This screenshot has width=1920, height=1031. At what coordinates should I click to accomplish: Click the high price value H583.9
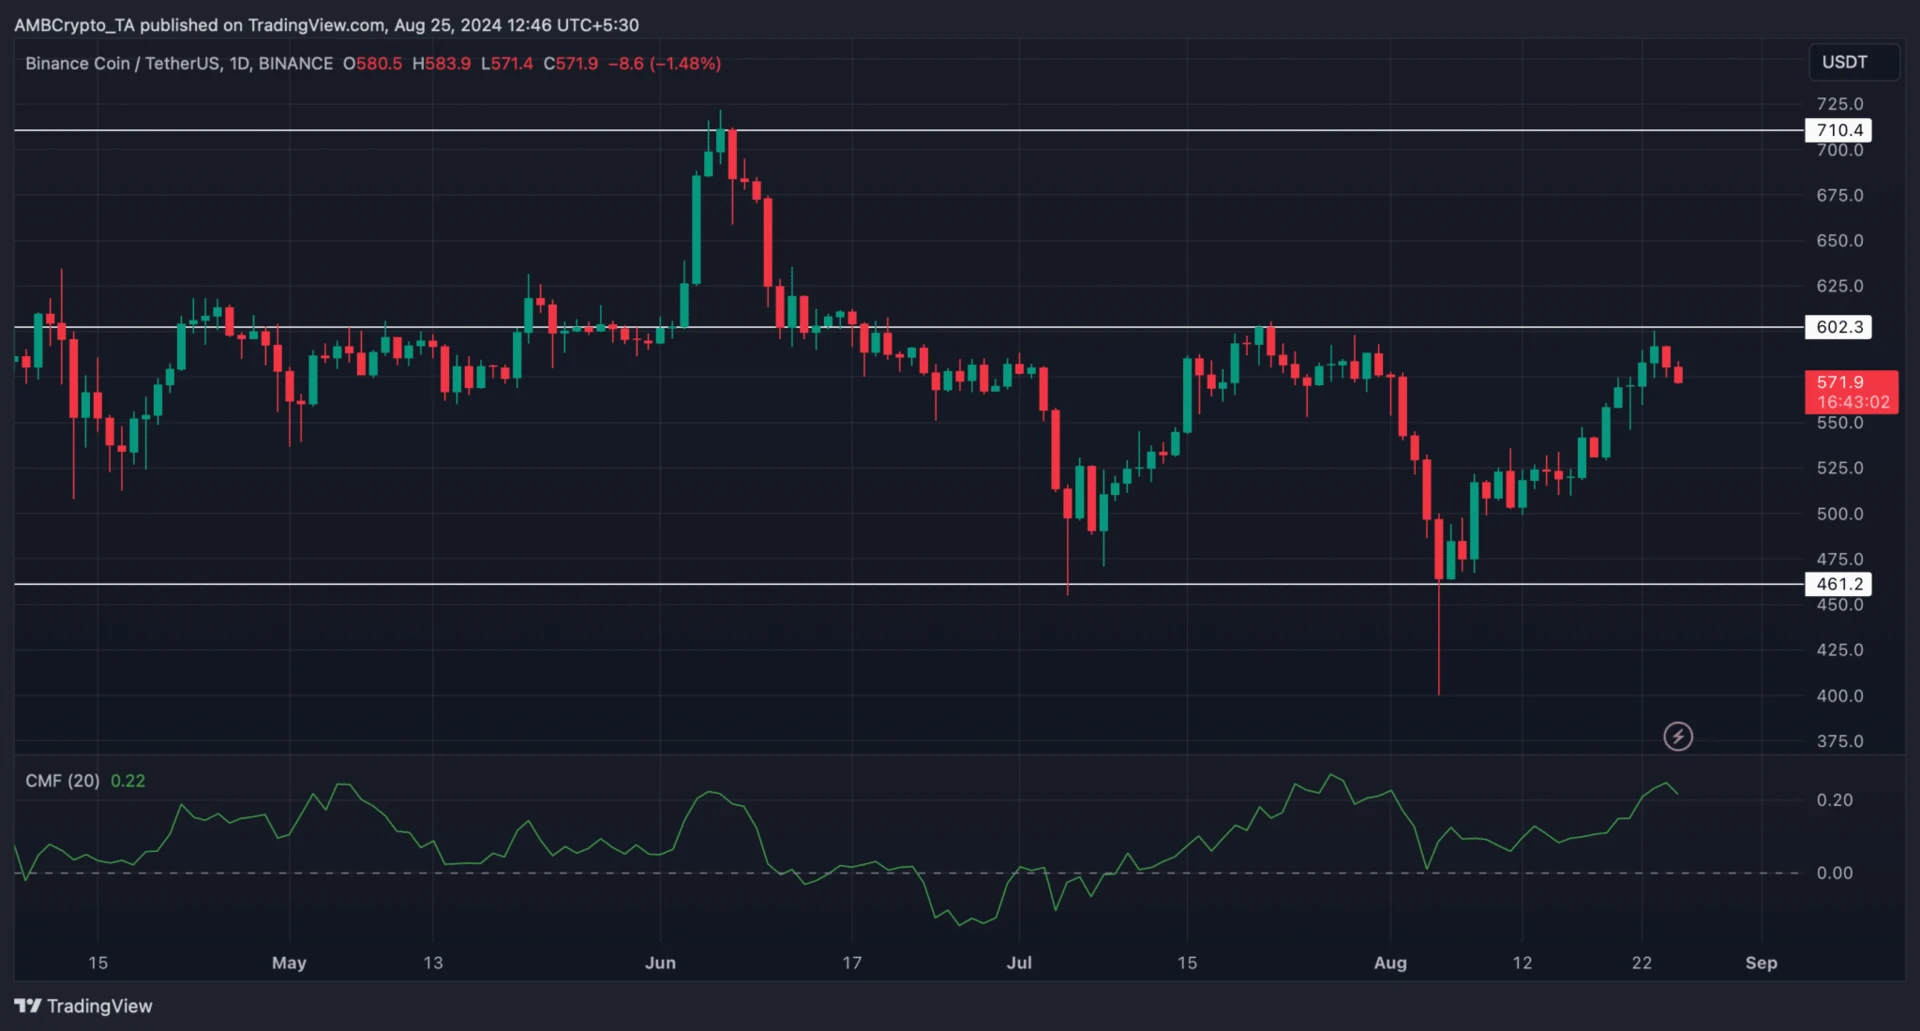441,63
